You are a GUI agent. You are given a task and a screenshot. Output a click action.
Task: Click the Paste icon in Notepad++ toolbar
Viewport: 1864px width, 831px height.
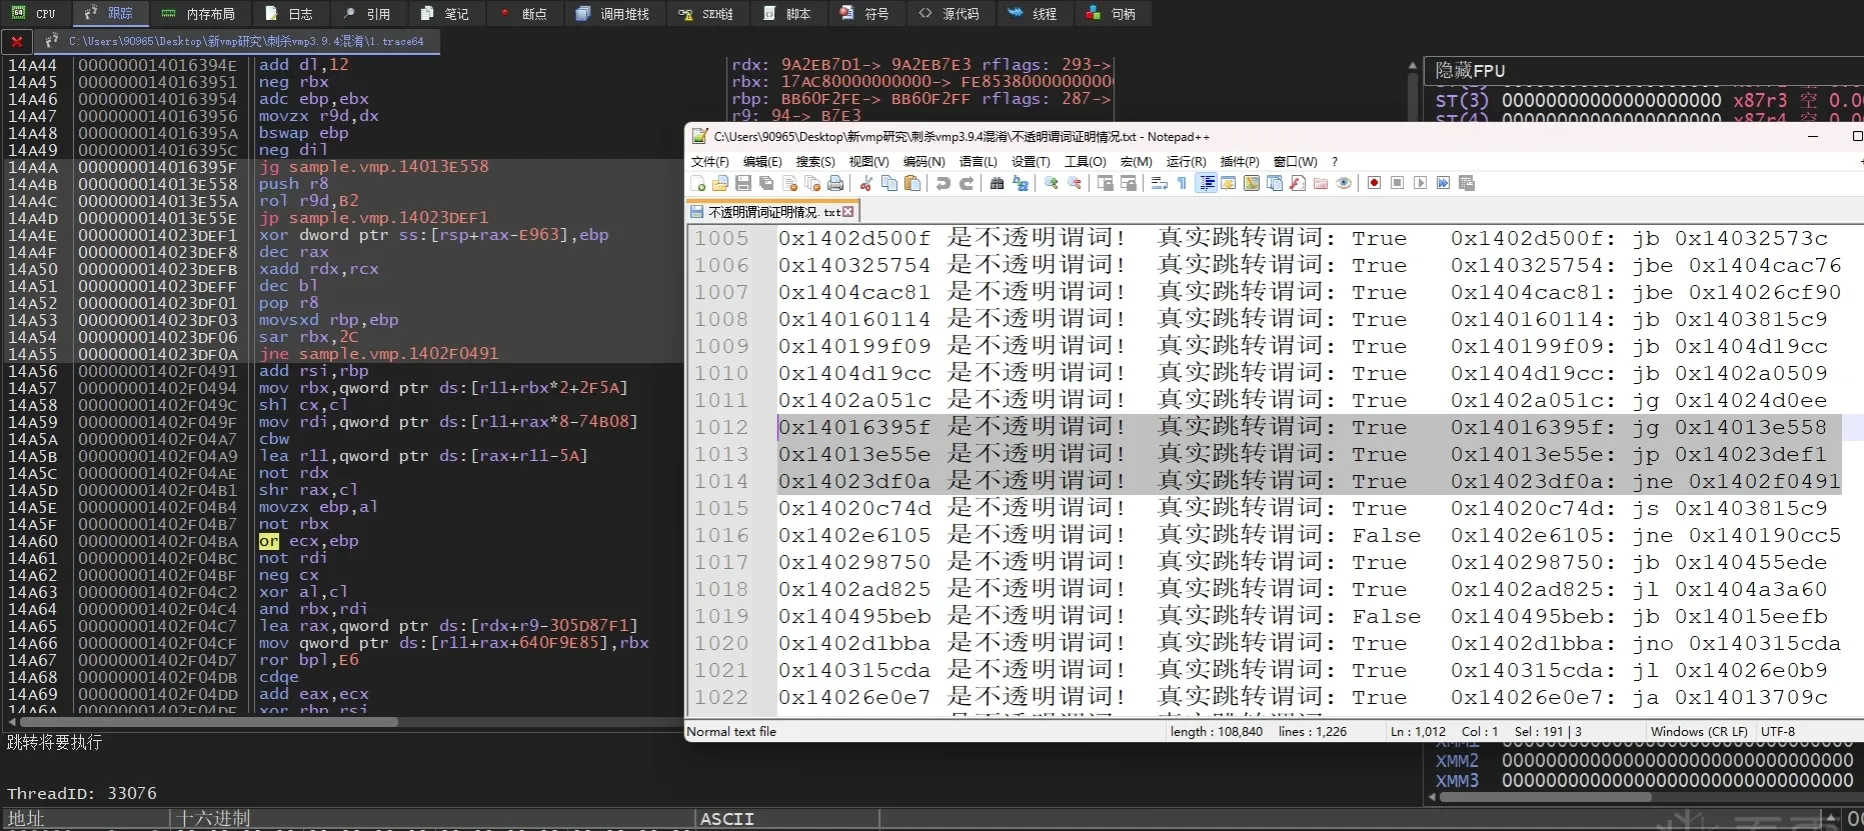912,183
